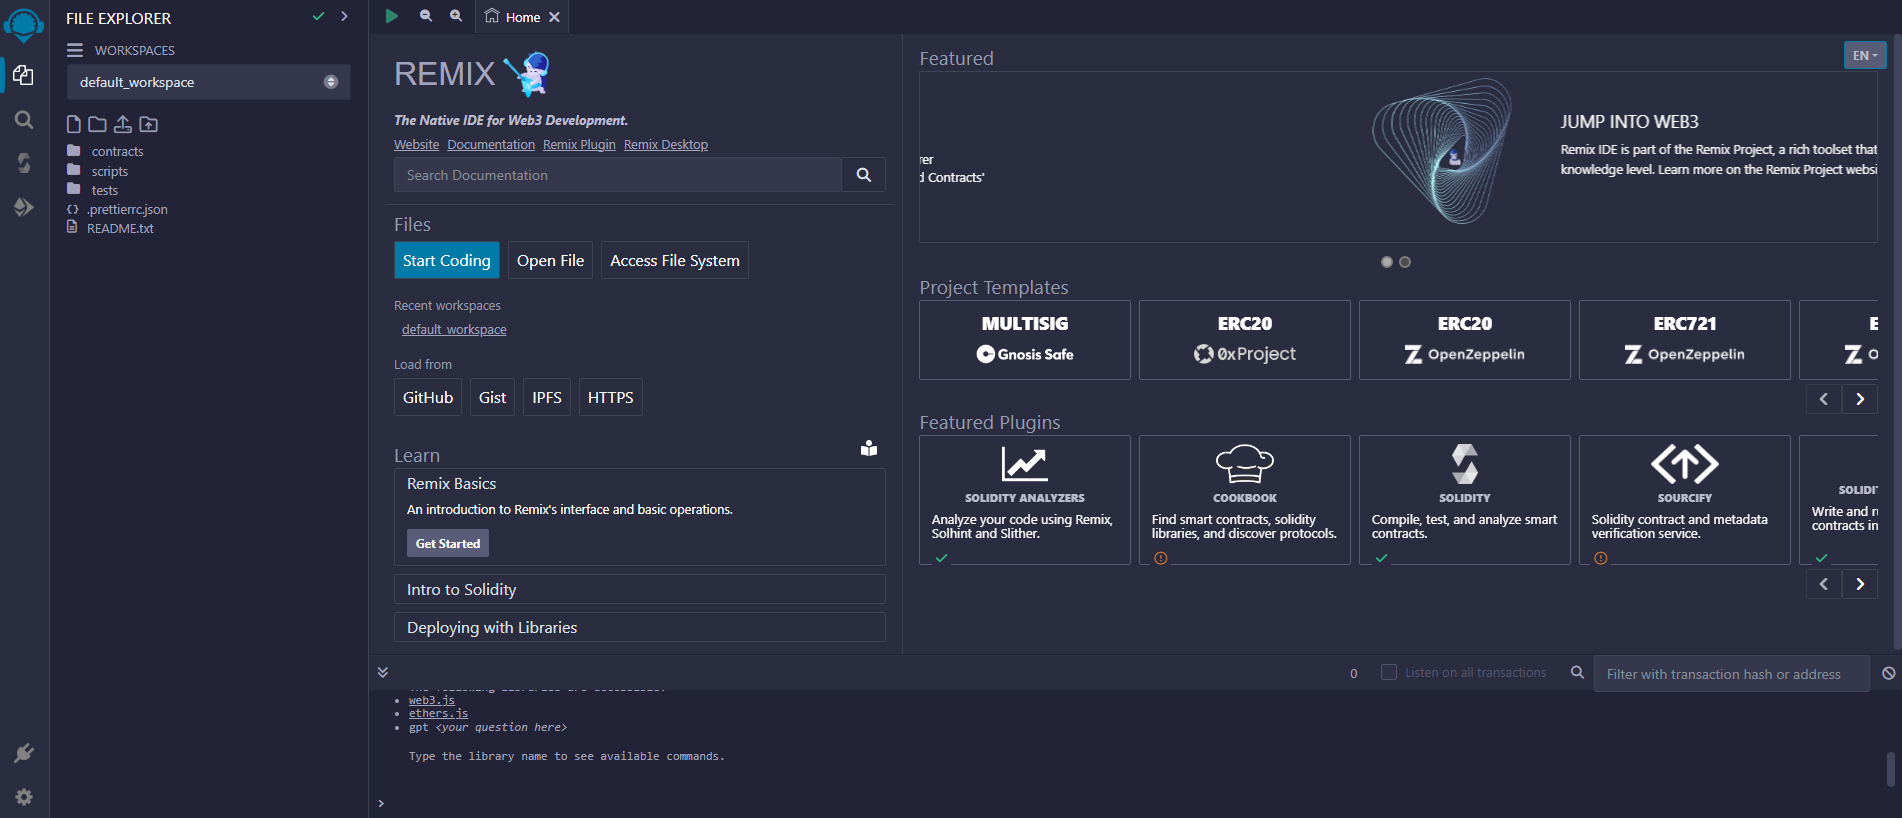
Task: Toggle Listen on all transactions checkbox
Action: point(1389,672)
